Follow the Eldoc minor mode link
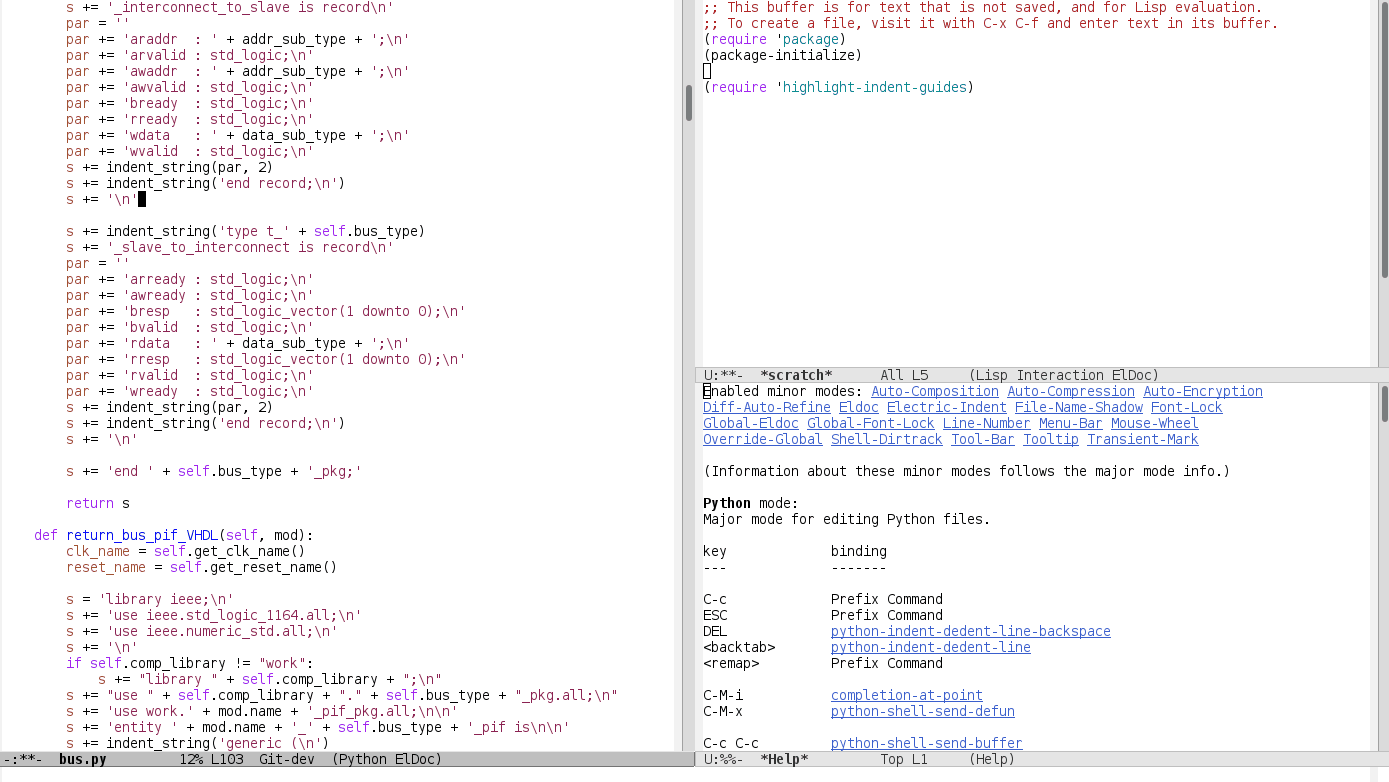This screenshot has height=782, width=1389. (x=859, y=407)
